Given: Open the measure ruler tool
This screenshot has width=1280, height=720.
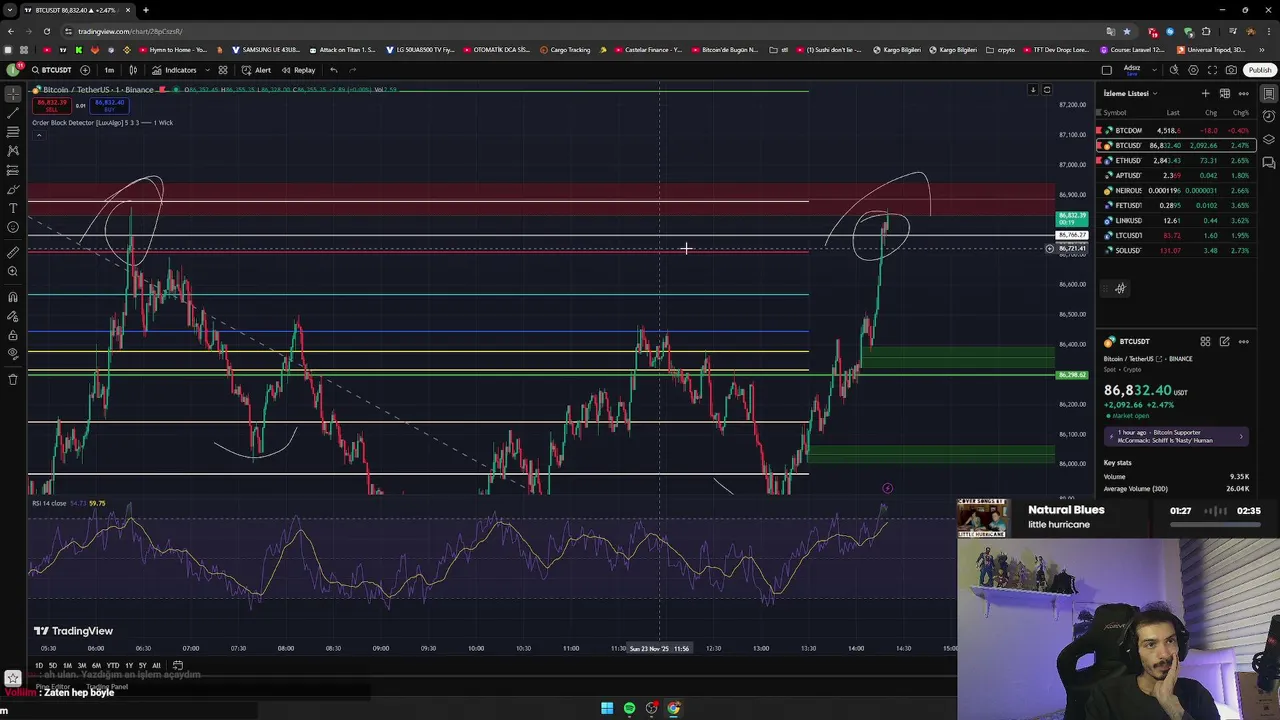Looking at the screenshot, I should click(x=13, y=253).
